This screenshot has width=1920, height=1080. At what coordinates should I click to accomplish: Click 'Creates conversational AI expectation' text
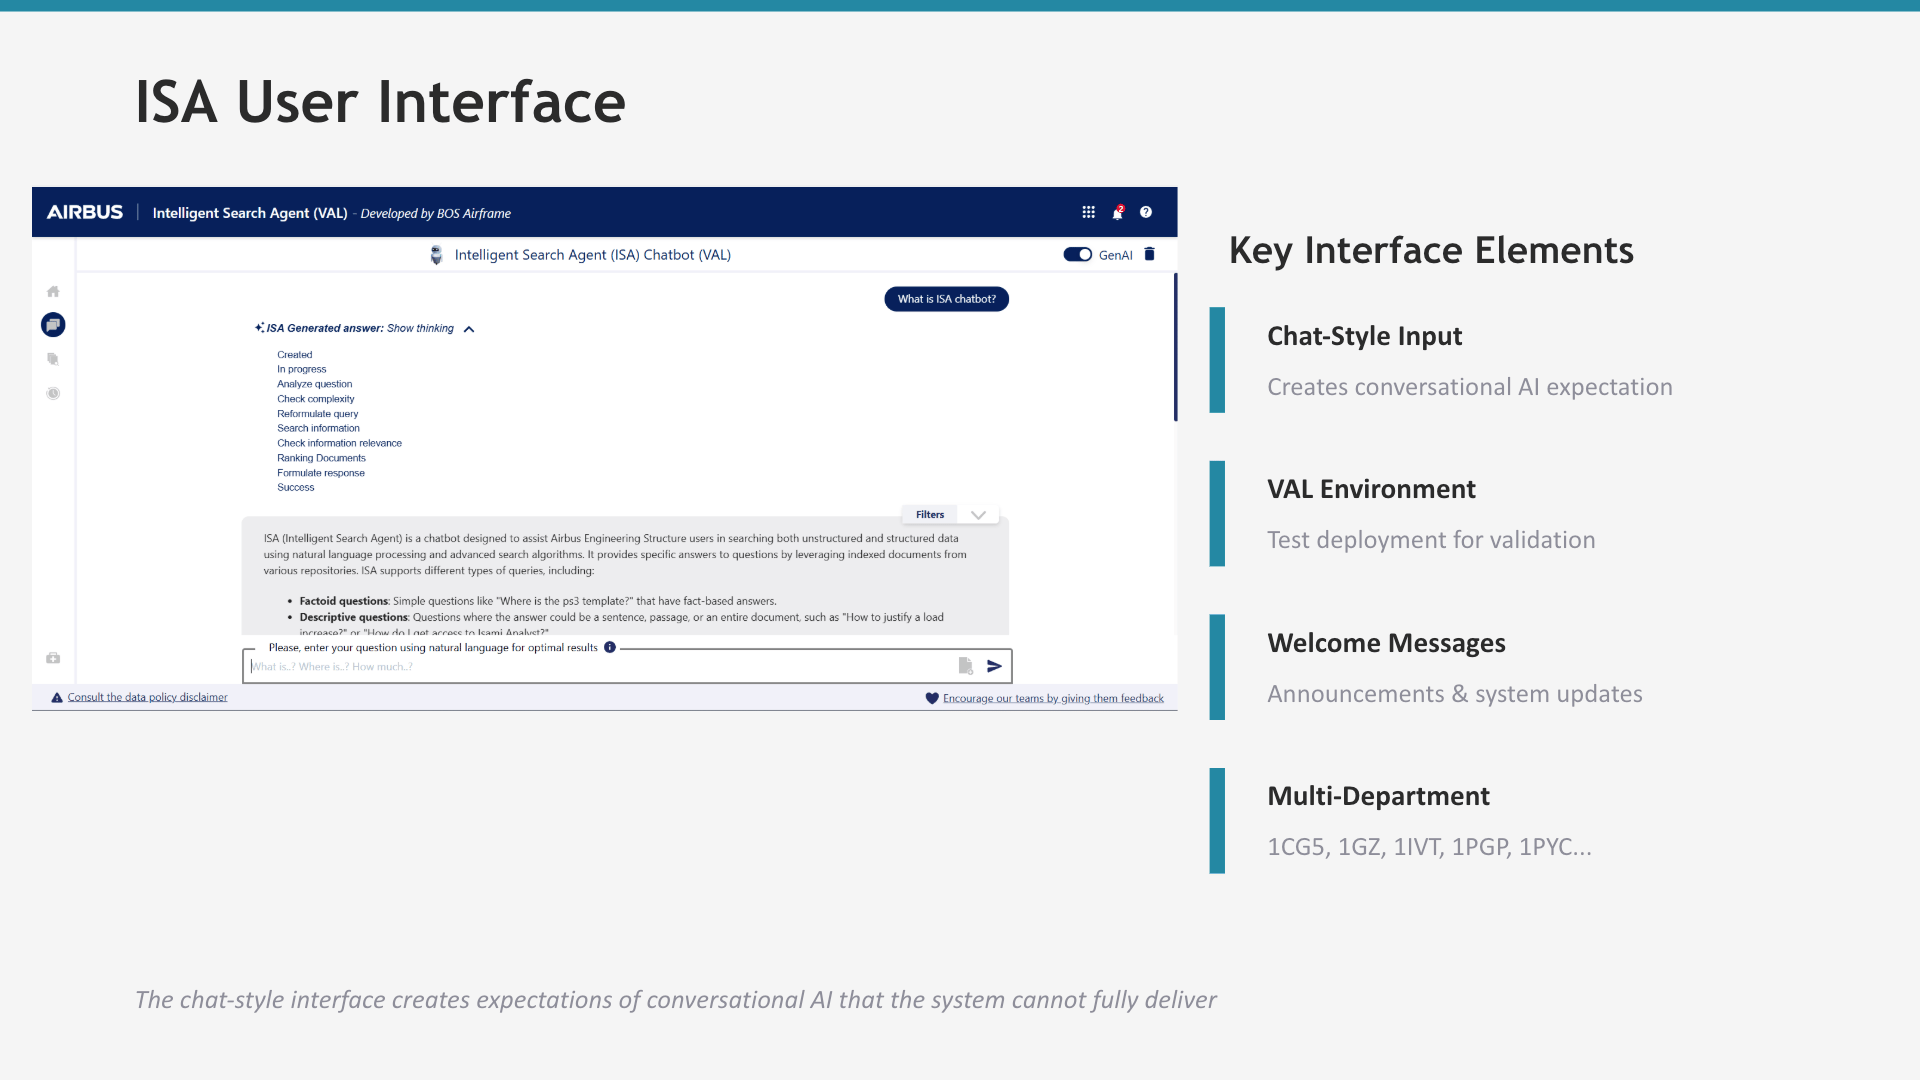tap(1470, 387)
